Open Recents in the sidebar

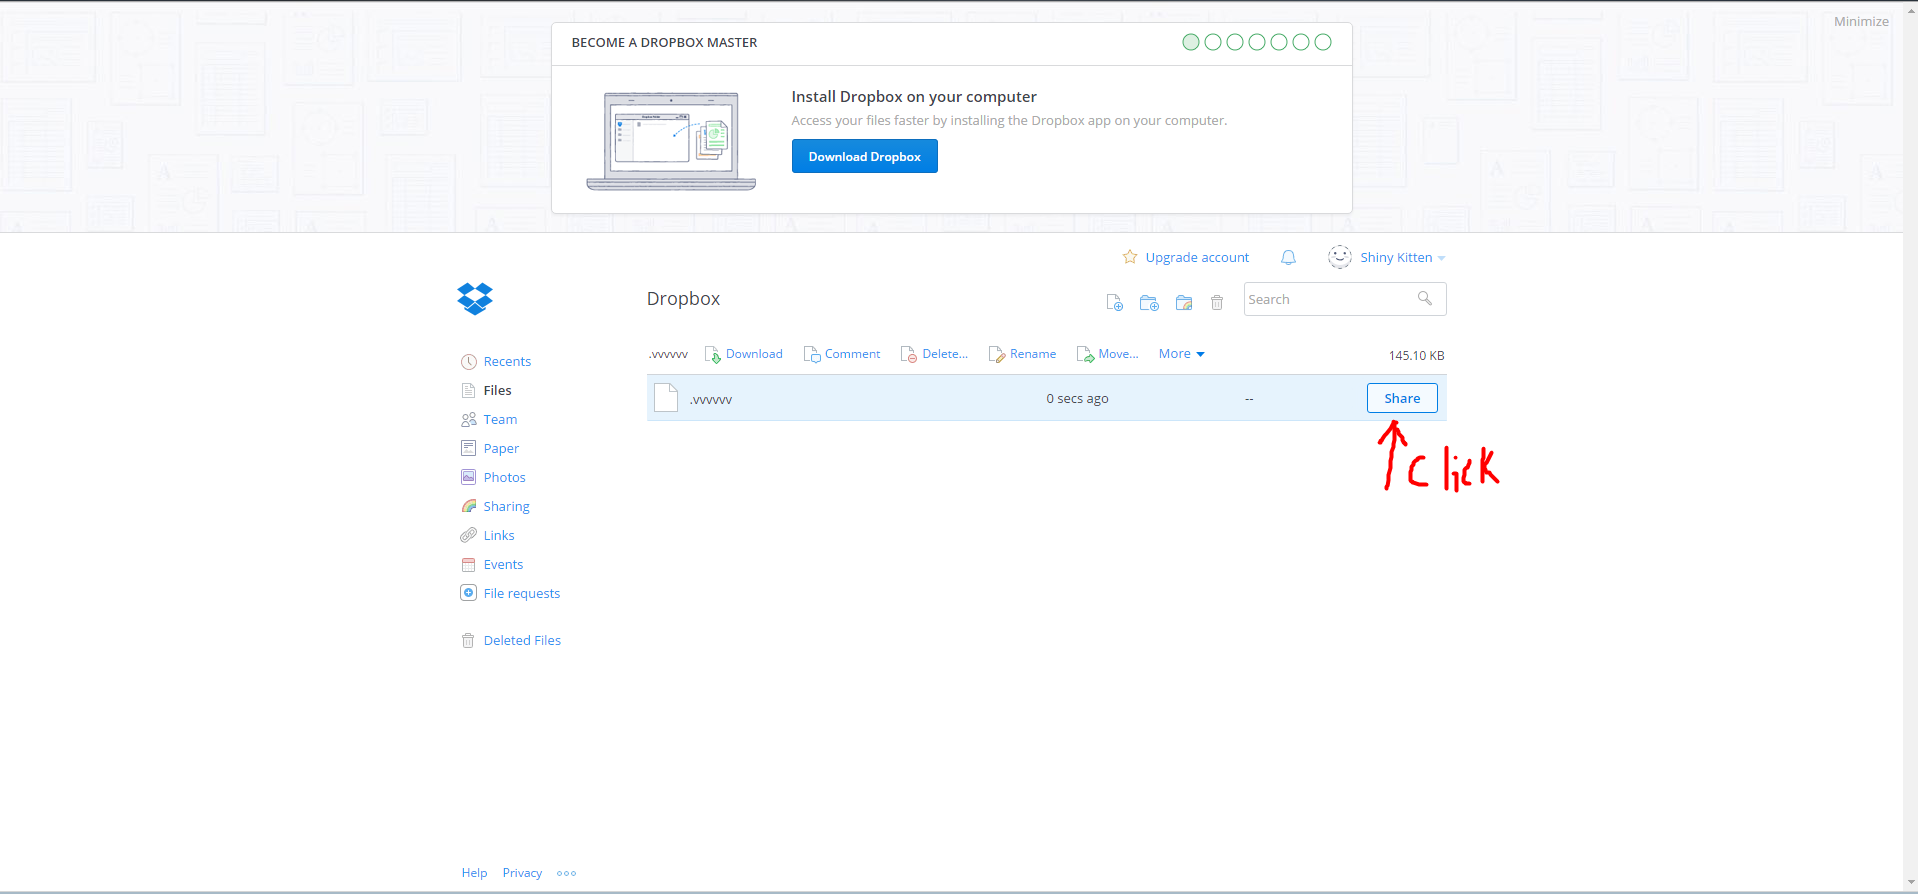pyautogui.click(x=507, y=362)
